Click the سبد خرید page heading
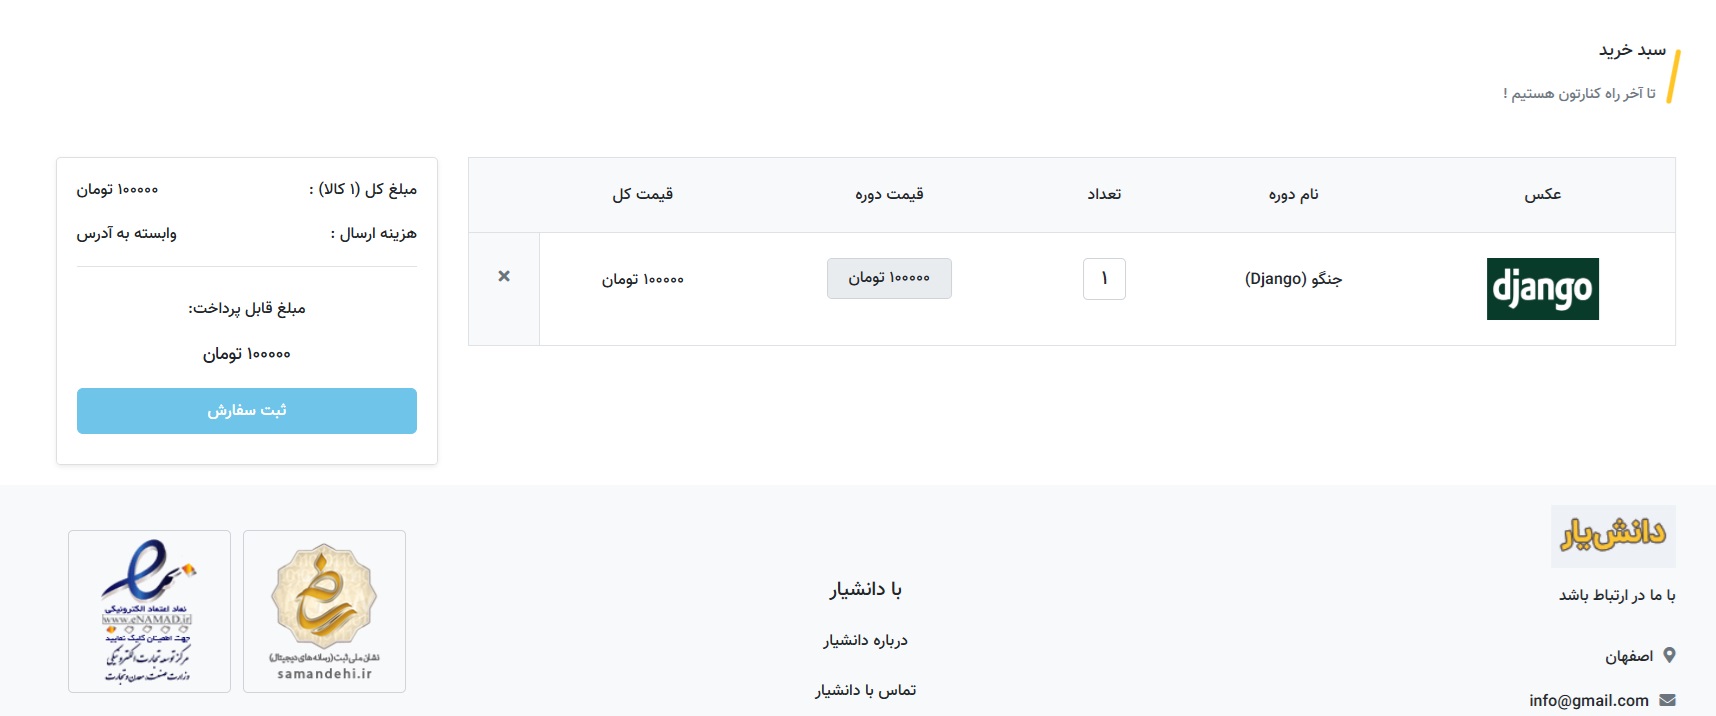This screenshot has height=716, width=1716. tap(1632, 50)
